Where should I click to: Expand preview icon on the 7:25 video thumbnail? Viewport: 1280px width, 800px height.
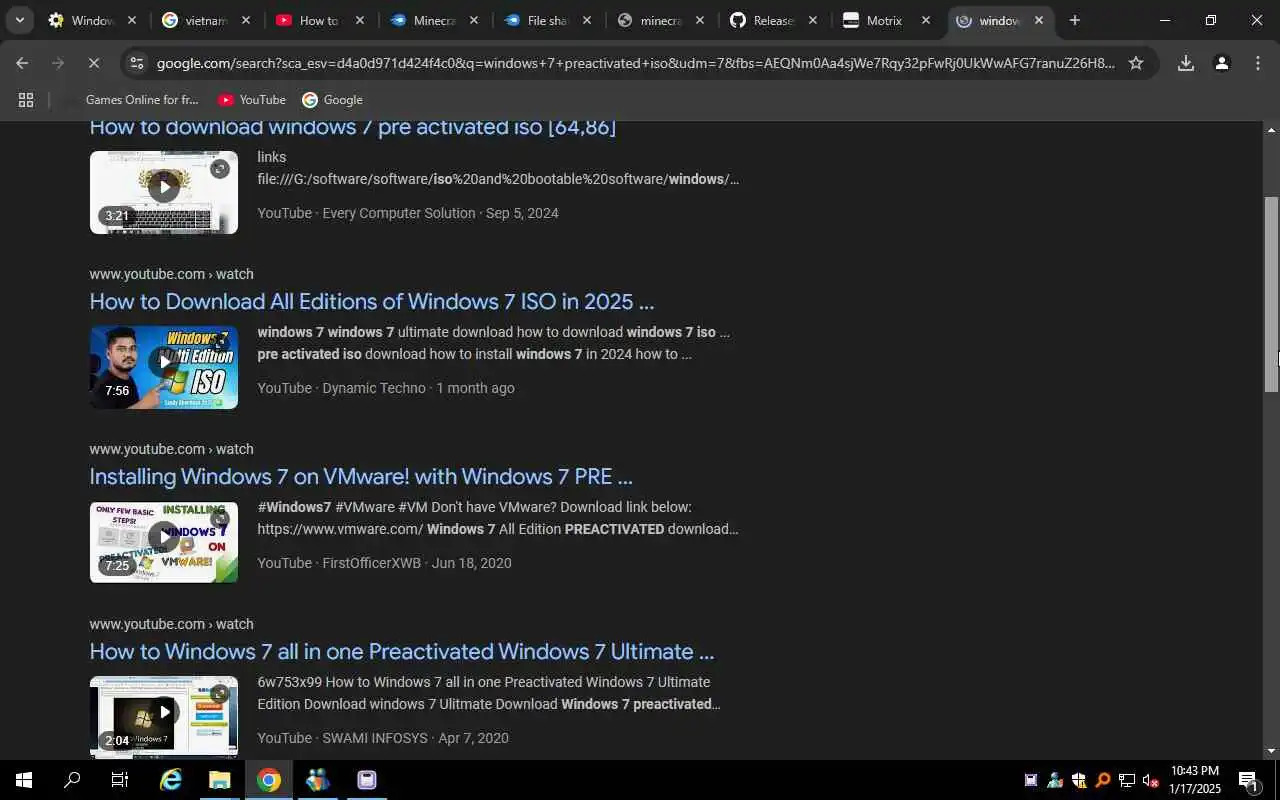click(x=220, y=519)
